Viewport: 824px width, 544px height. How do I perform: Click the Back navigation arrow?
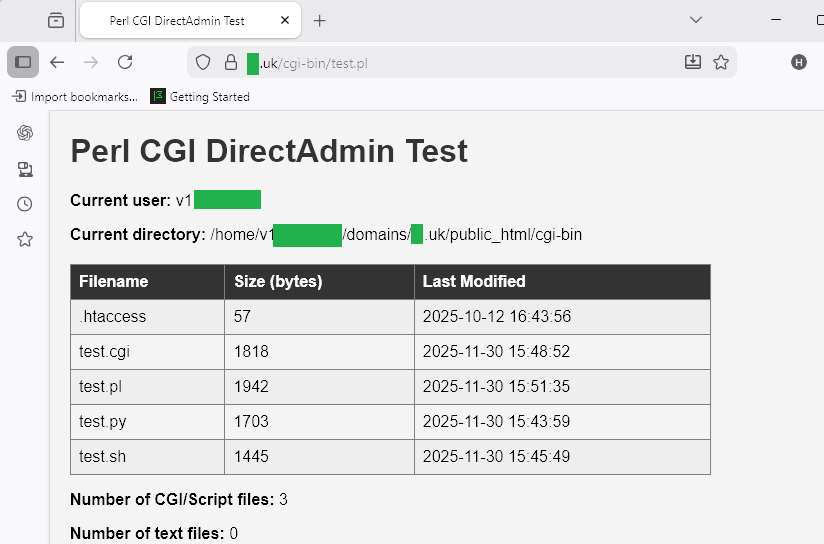57,62
